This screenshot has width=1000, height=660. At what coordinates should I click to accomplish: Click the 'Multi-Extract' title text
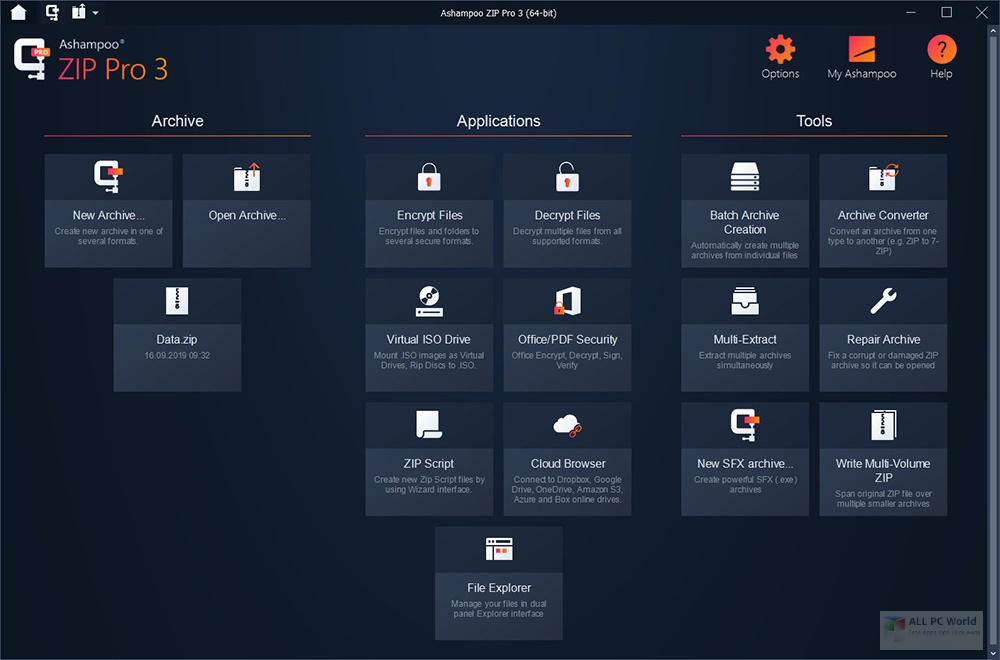pyautogui.click(x=745, y=340)
